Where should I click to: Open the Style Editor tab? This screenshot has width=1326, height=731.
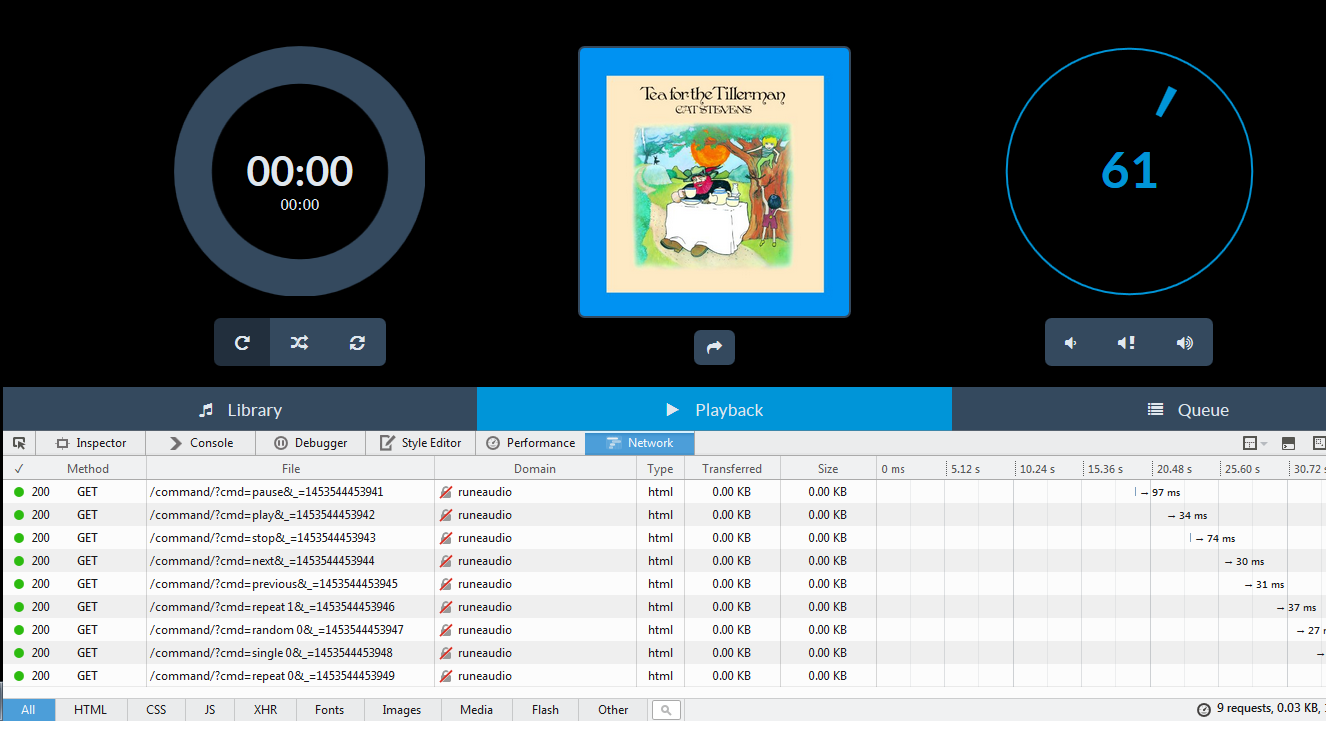tap(421, 443)
